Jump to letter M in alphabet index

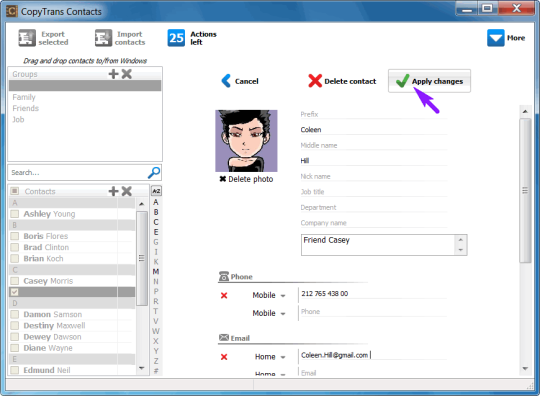coord(156,271)
